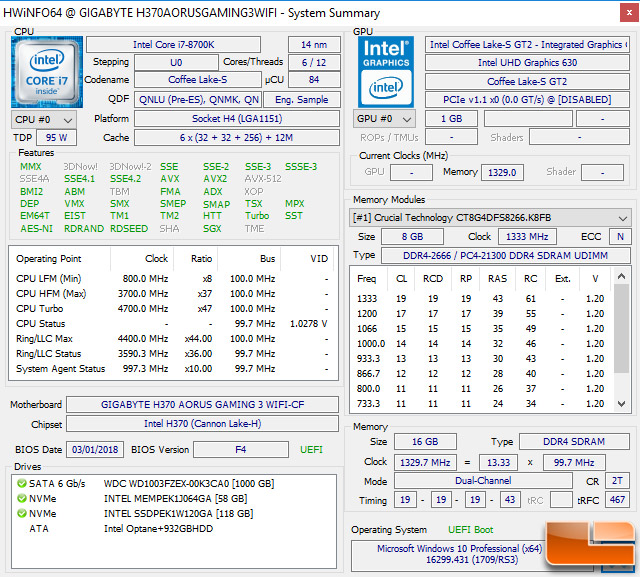Screen dimensions: 640x577
Task: Click the Stepping U0 field
Action: click(176, 62)
